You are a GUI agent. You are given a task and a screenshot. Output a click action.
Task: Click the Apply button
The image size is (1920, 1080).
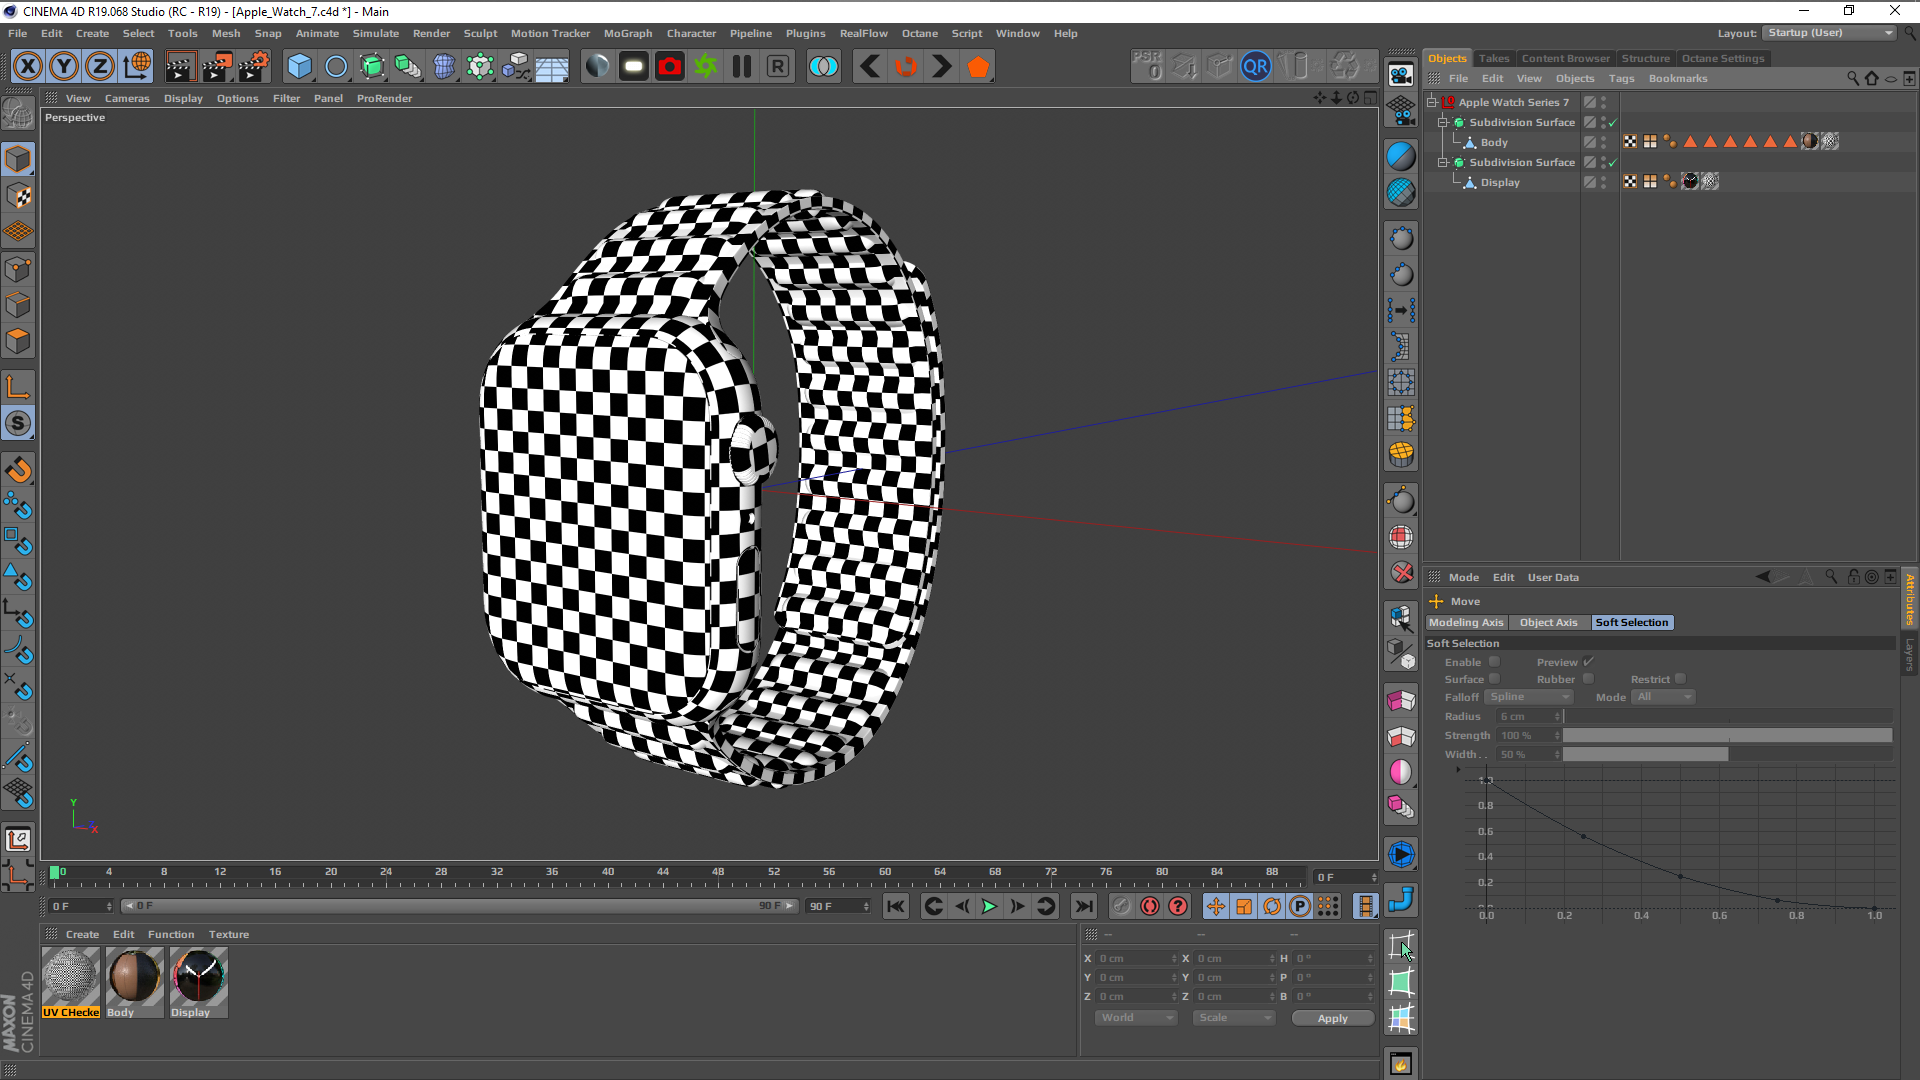[1332, 1018]
